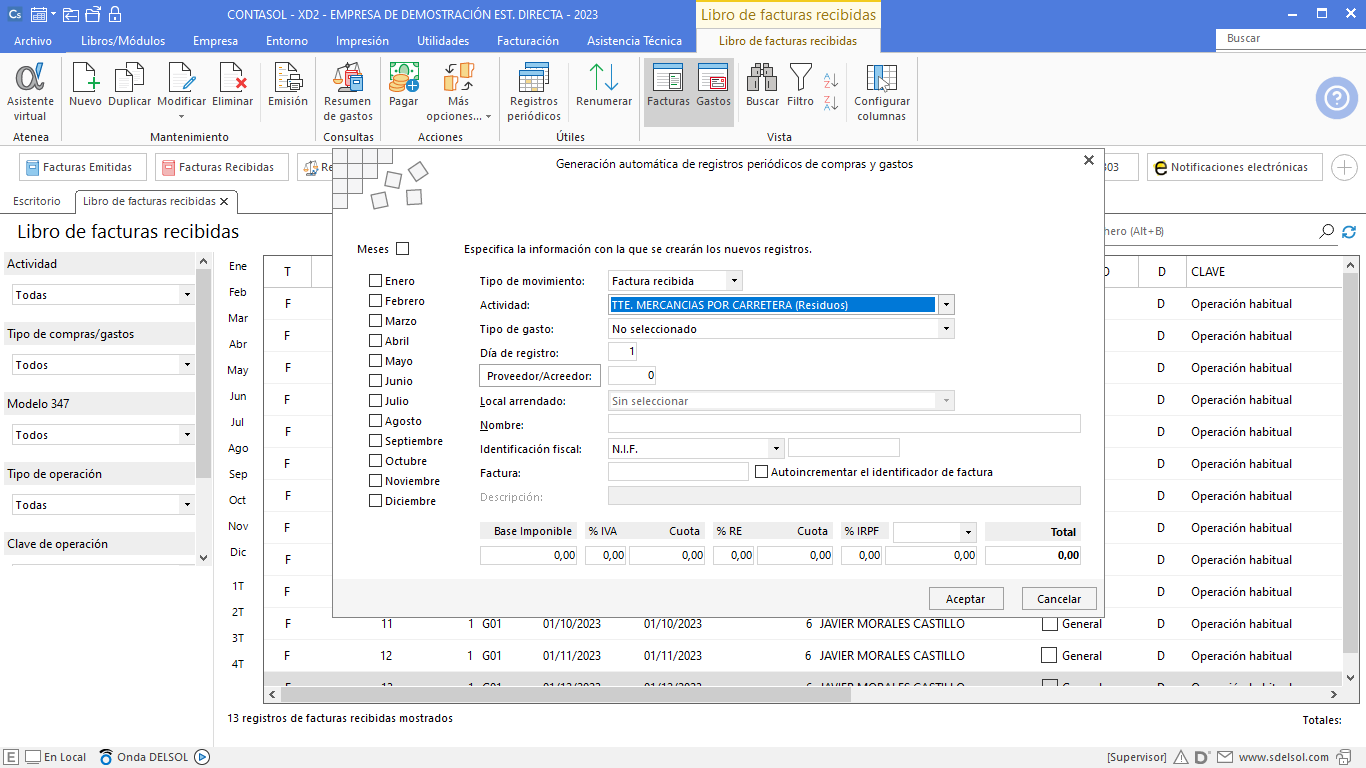Click the Proveedor/Acreedor button
Screen dimensions: 1366x768
tap(540, 376)
